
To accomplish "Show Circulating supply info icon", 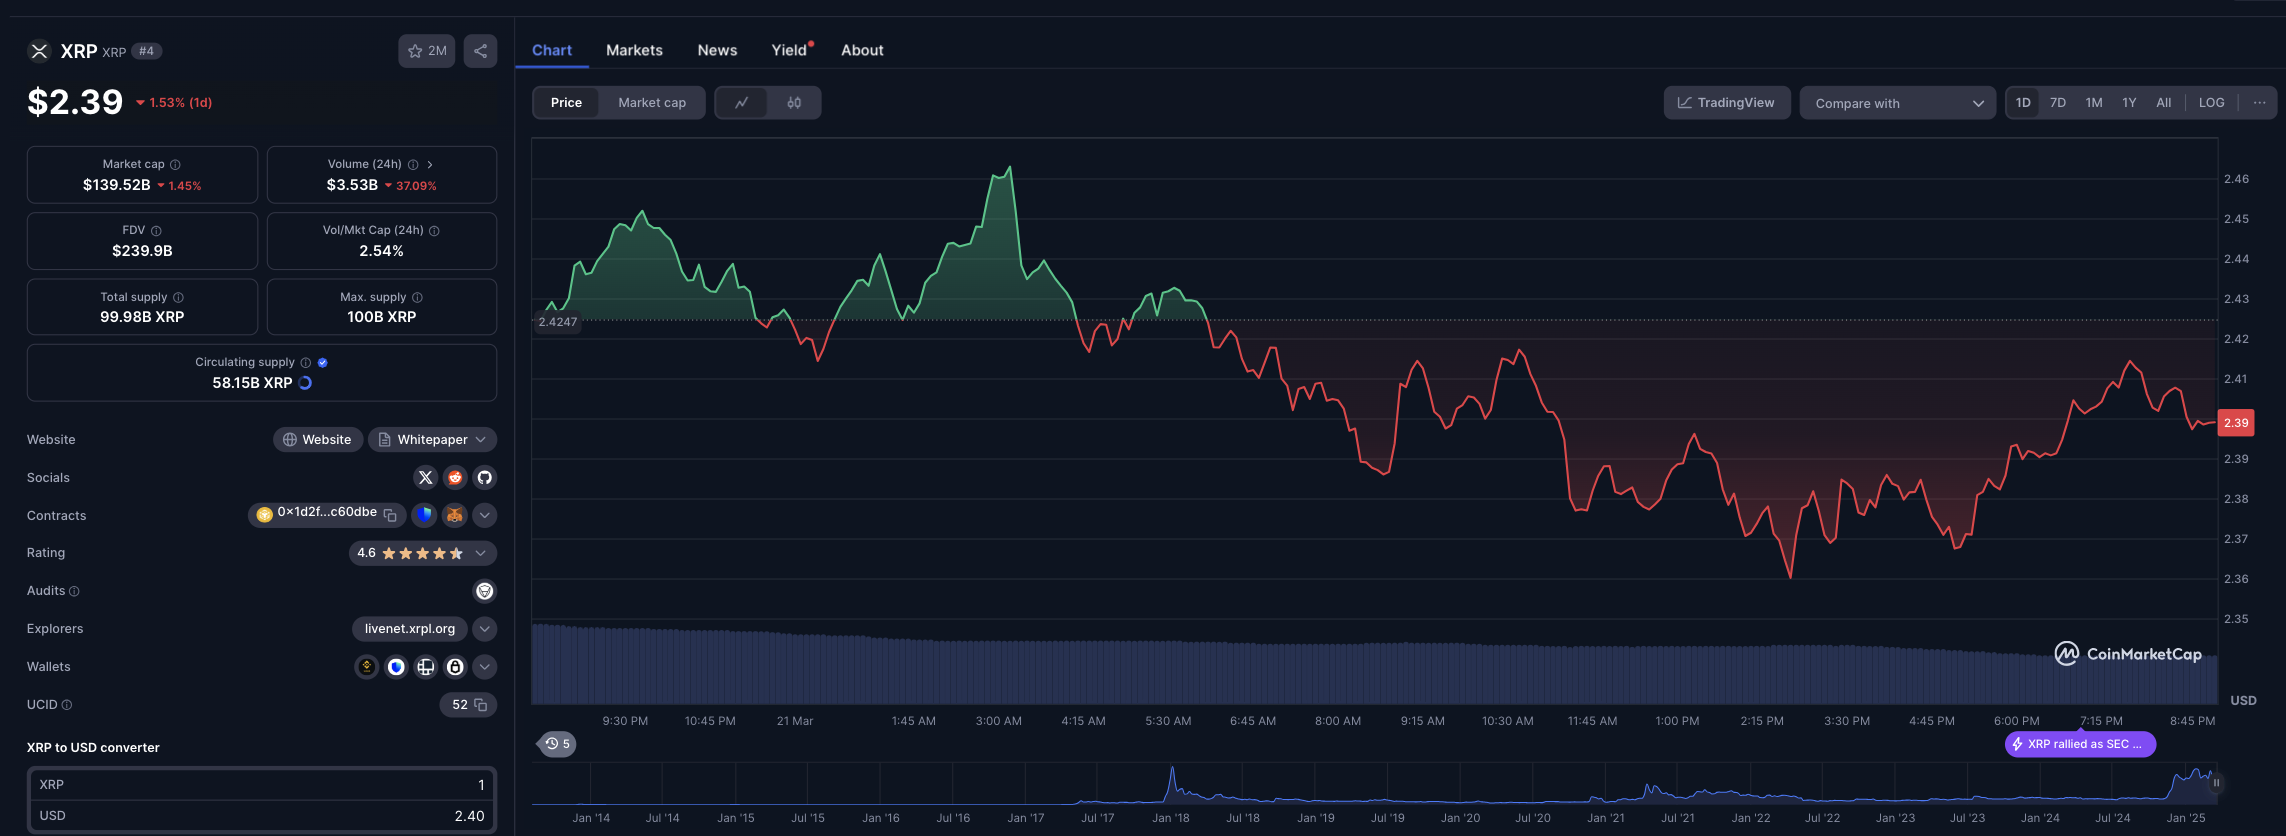I will click(x=306, y=362).
